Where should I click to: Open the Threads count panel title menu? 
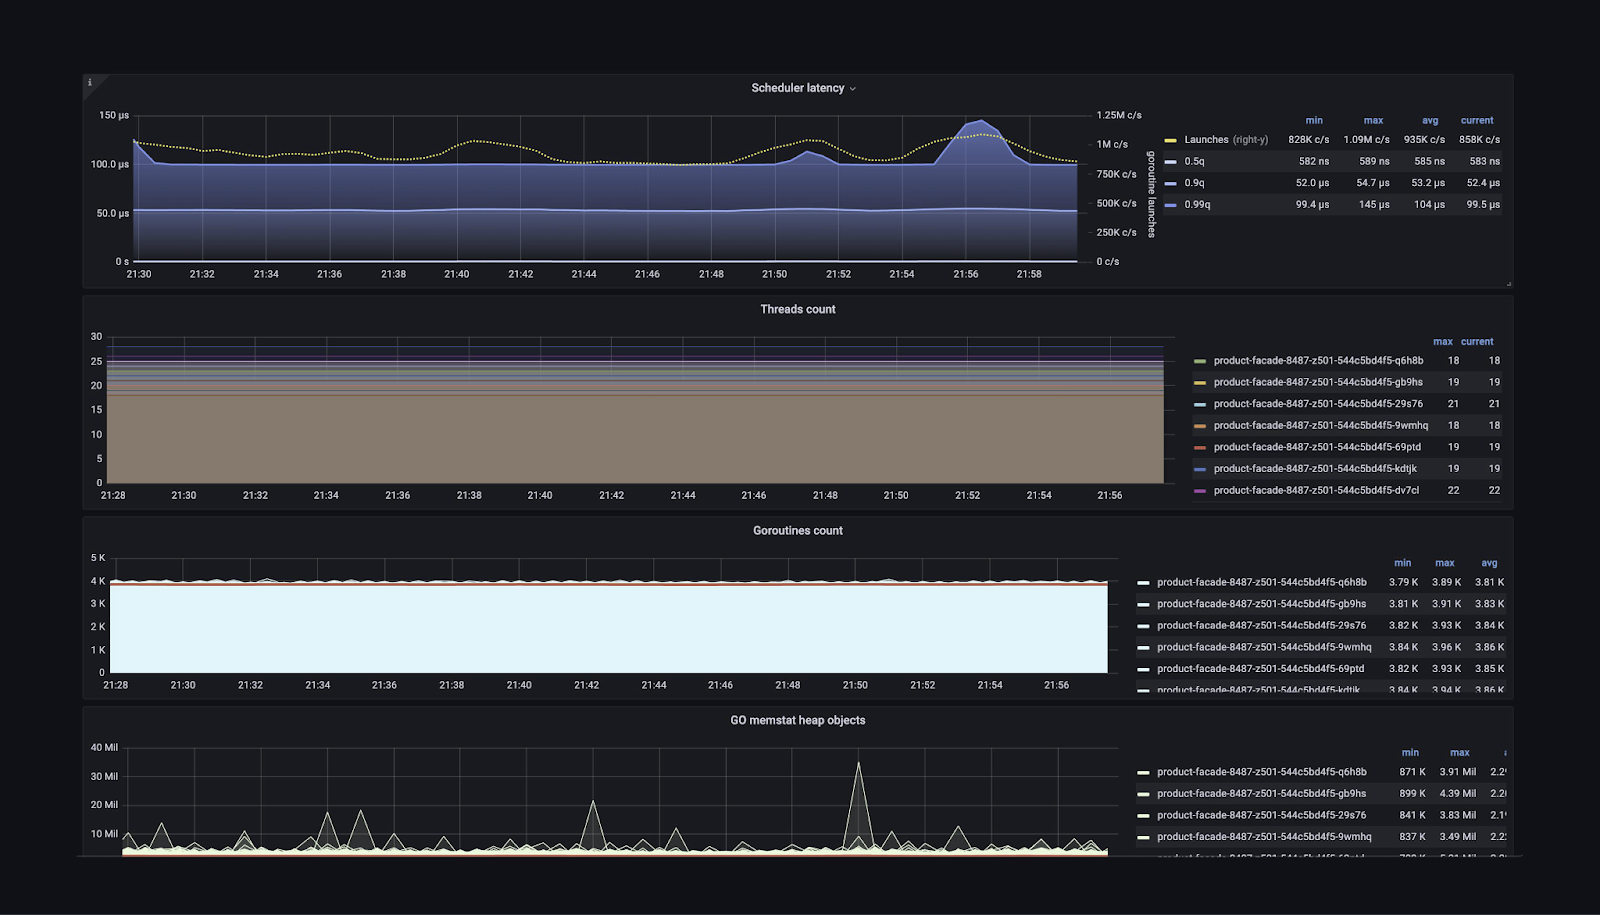tap(798, 309)
